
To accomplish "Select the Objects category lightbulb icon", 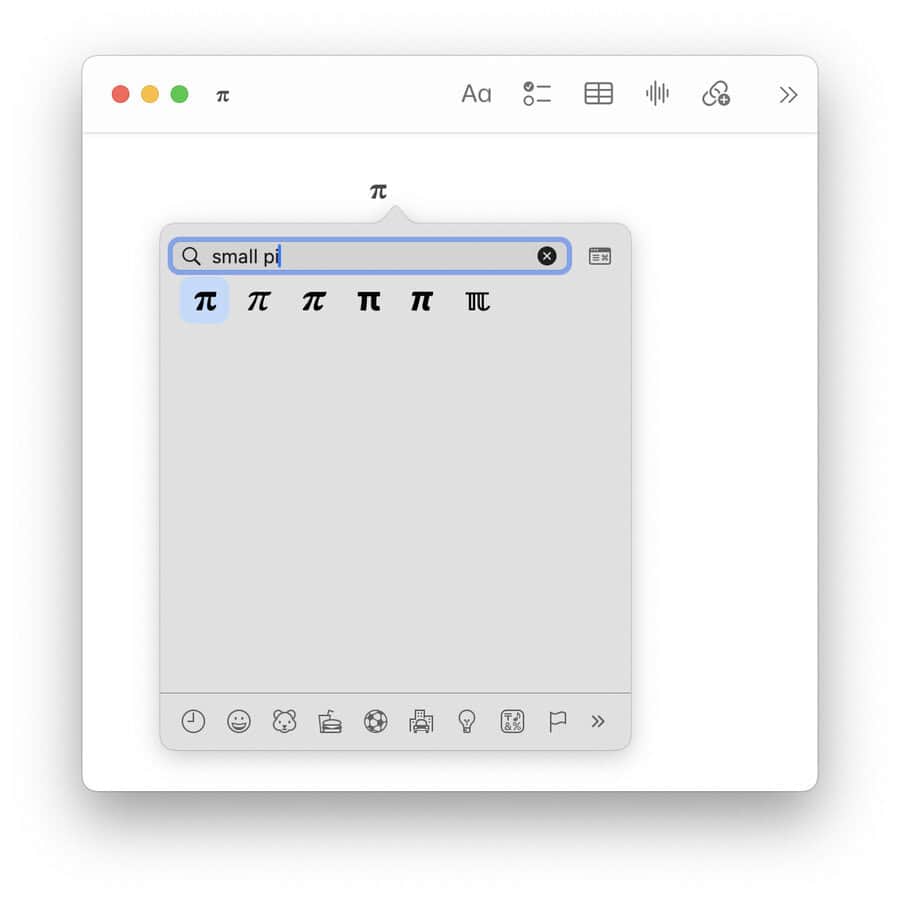I will click(x=466, y=721).
